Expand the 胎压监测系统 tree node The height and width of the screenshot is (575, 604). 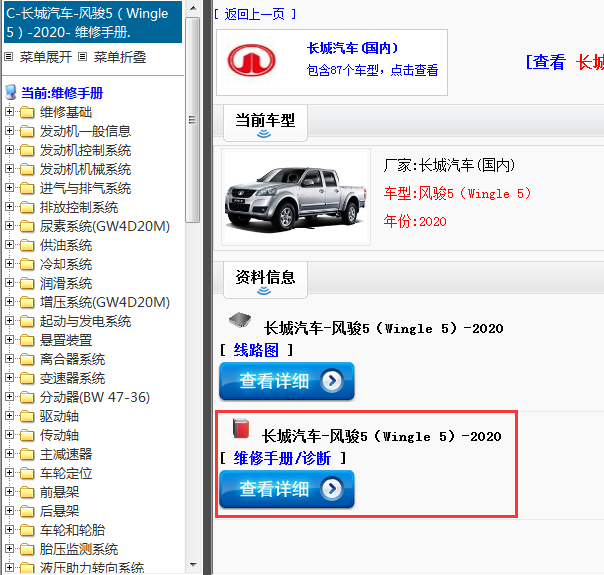pyautogui.click(x=9, y=549)
